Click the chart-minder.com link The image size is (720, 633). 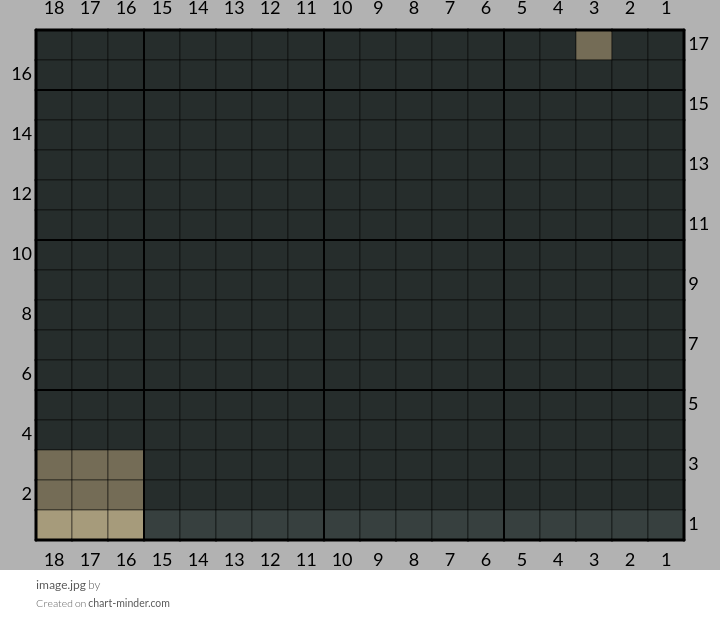tap(129, 603)
